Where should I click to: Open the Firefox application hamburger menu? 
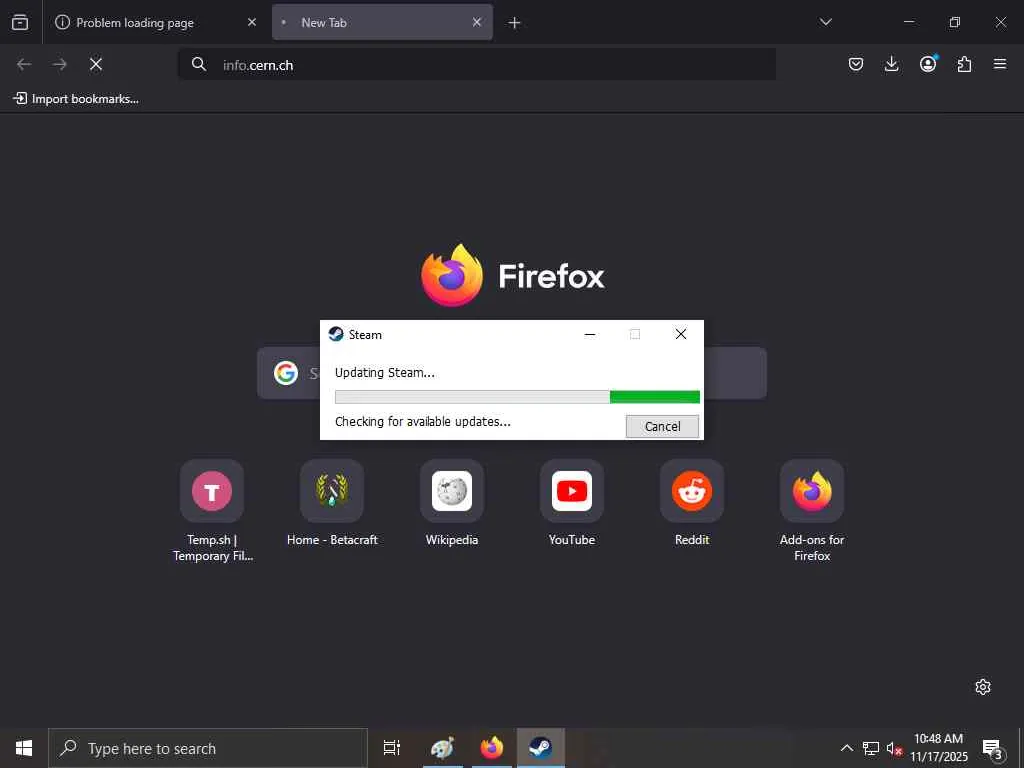click(x=1000, y=64)
